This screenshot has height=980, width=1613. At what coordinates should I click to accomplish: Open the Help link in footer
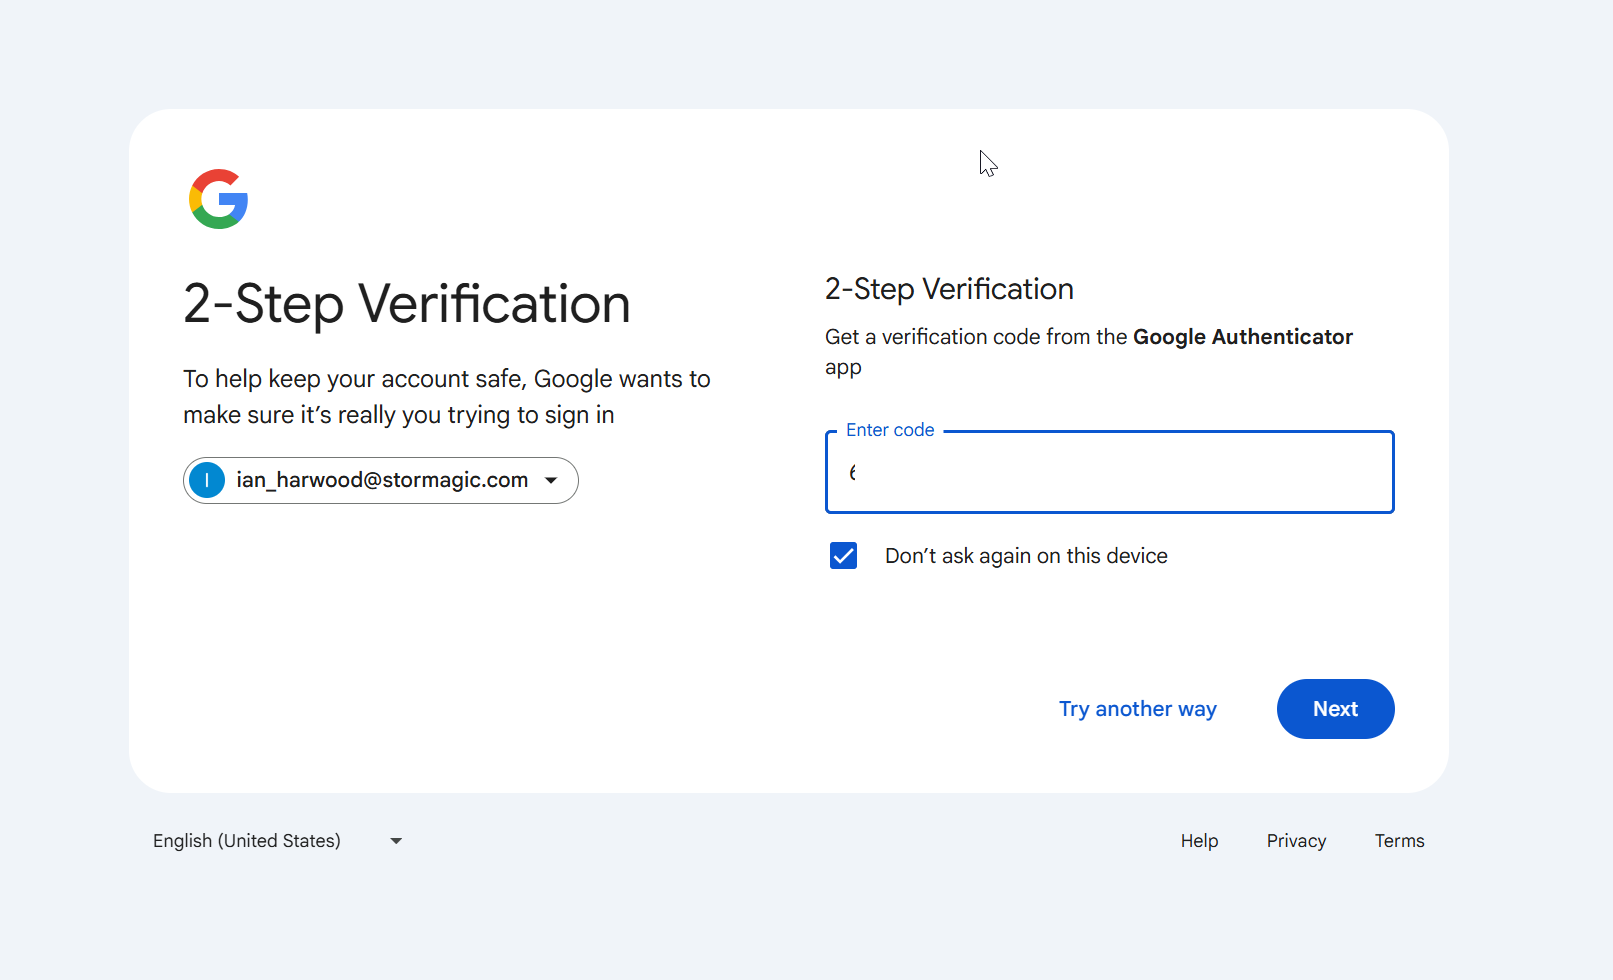[1199, 841]
